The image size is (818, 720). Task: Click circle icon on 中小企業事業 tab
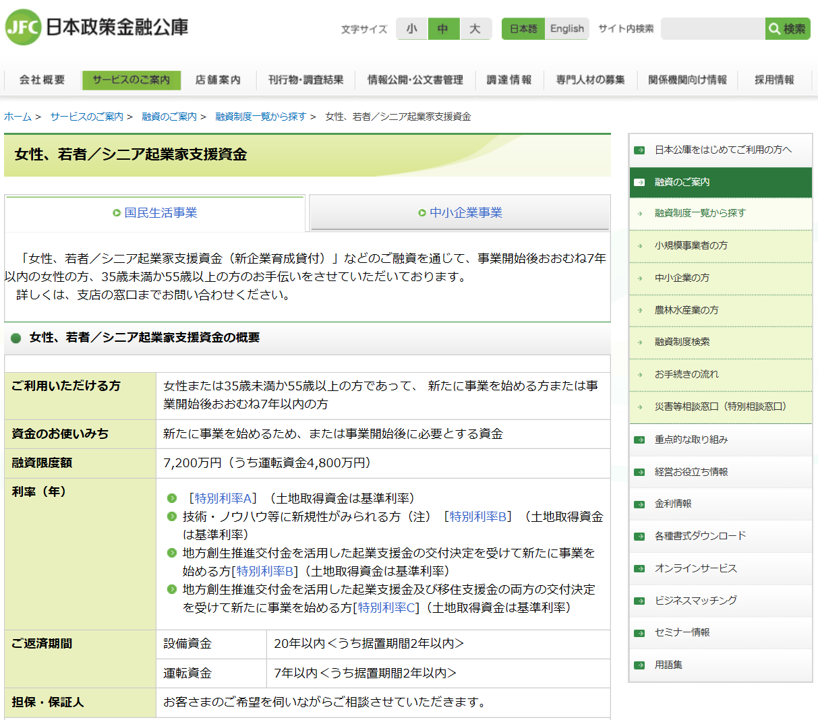coord(422,213)
